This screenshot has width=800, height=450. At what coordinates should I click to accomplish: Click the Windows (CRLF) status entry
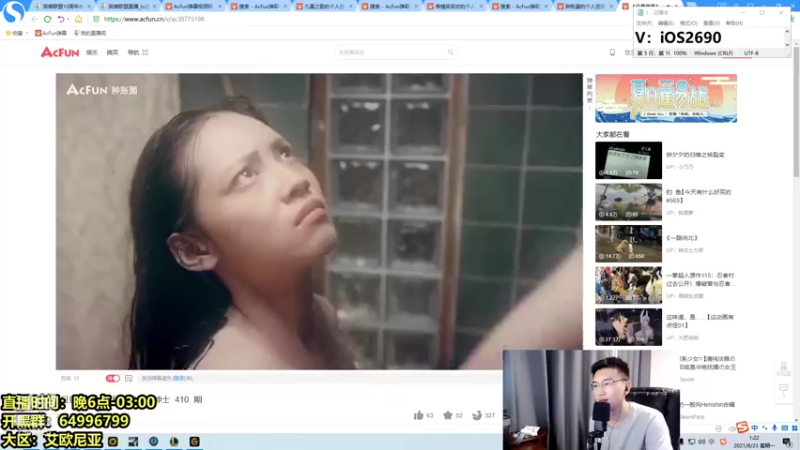tap(713, 53)
